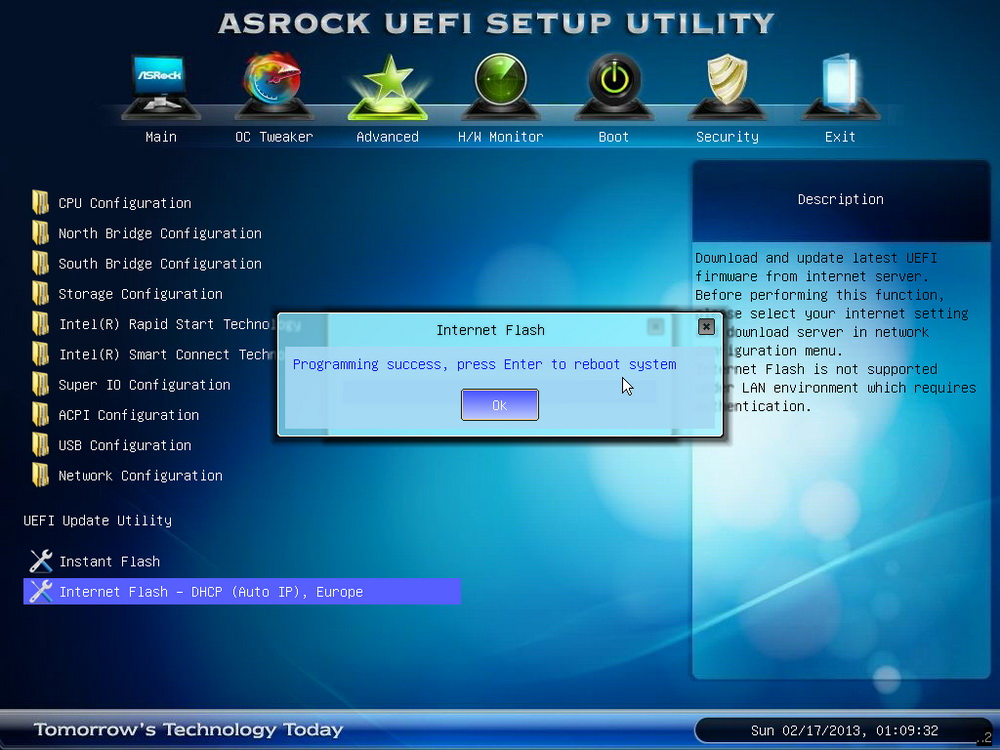Image resolution: width=1000 pixels, height=750 pixels.
Task: Open the Security tab label
Action: coord(727,136)
